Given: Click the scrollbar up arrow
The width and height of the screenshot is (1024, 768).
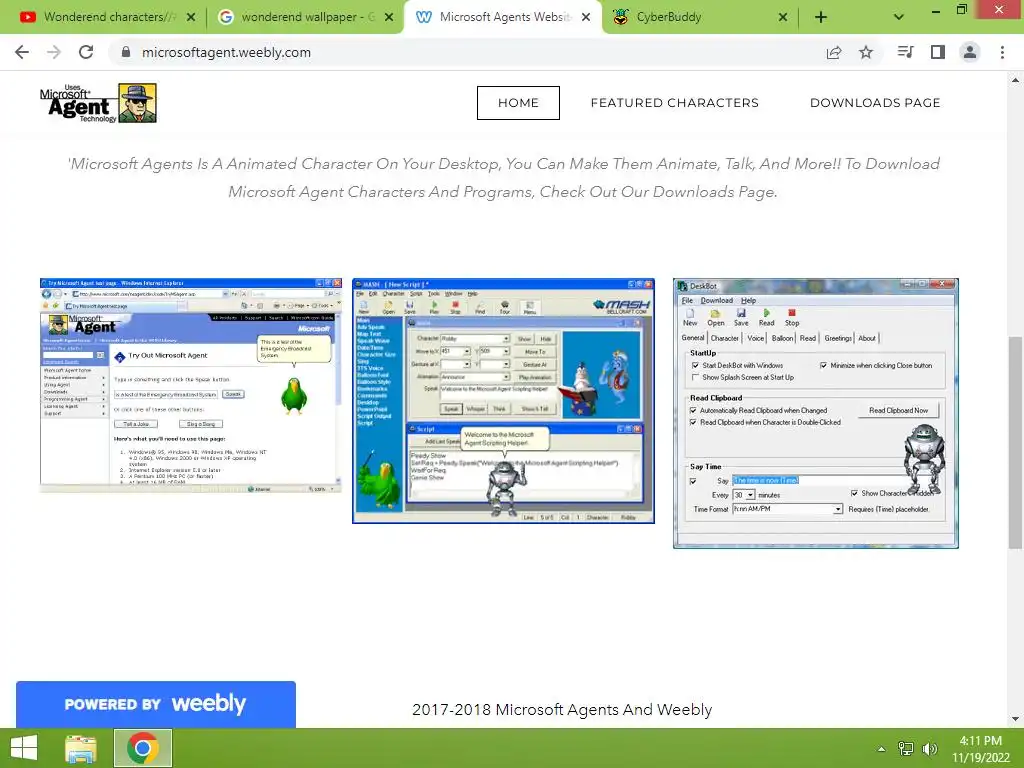Looking at the screenshot, I should 1015,80.
